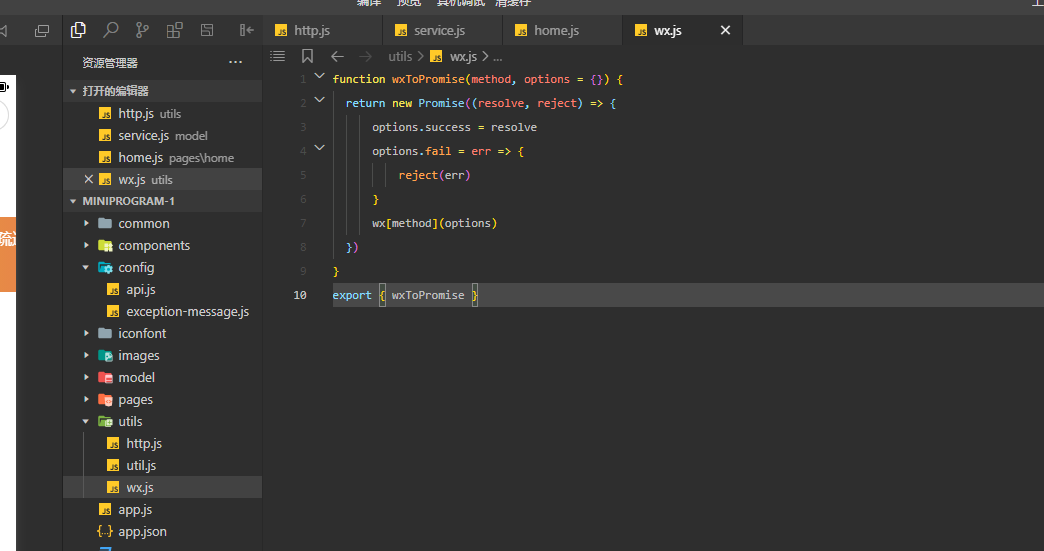Navigate back with the left arrow
1044x551 pixels.
pos(337,57)
